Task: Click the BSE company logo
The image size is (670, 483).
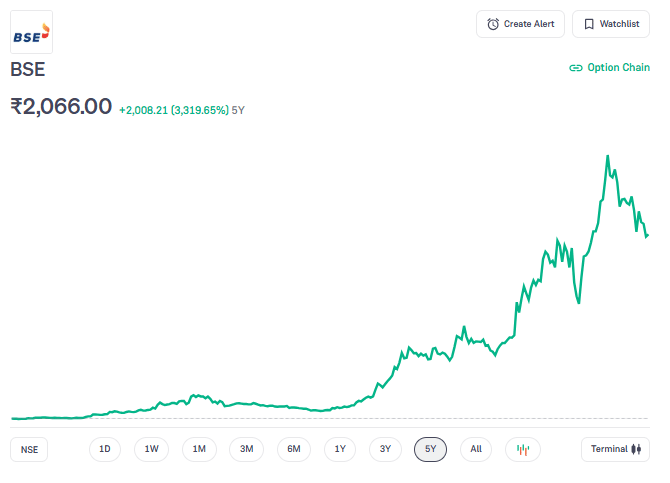Action: (31, 31)
